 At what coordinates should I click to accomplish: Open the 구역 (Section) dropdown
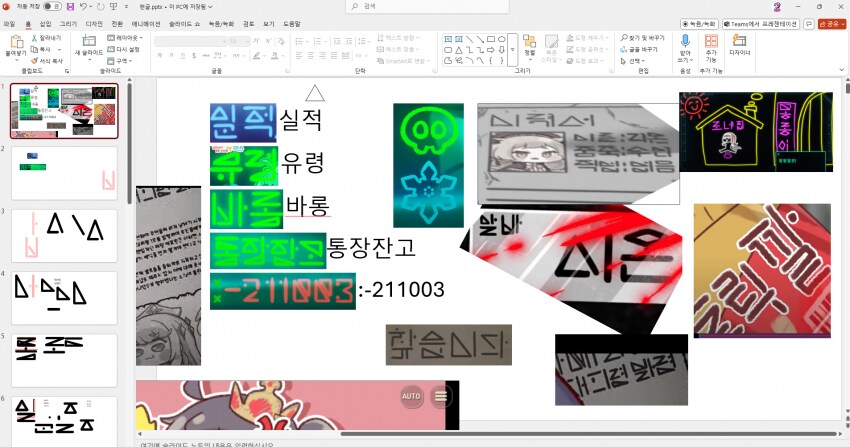pyautogui.click(x=120, y=61)
